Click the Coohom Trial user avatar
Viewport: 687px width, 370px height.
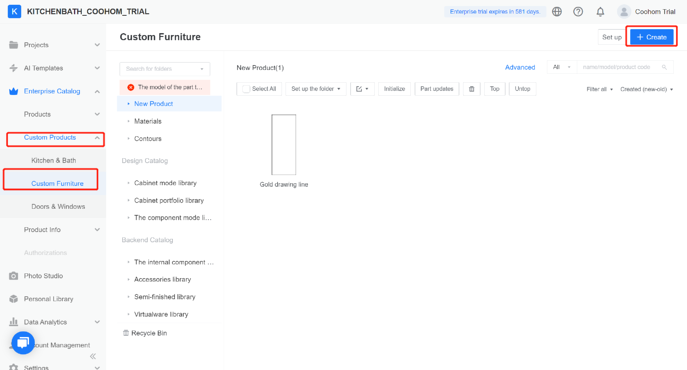[x=624, y=12]
